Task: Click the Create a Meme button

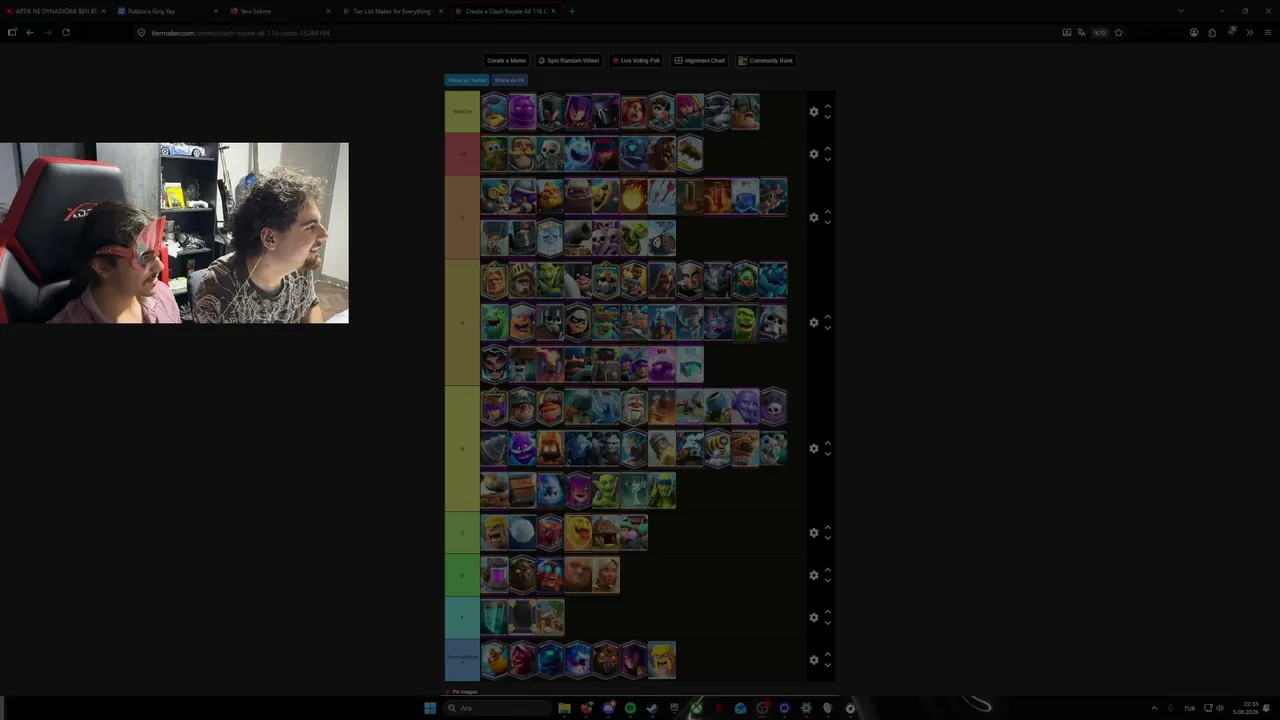Action: [506, 60]
